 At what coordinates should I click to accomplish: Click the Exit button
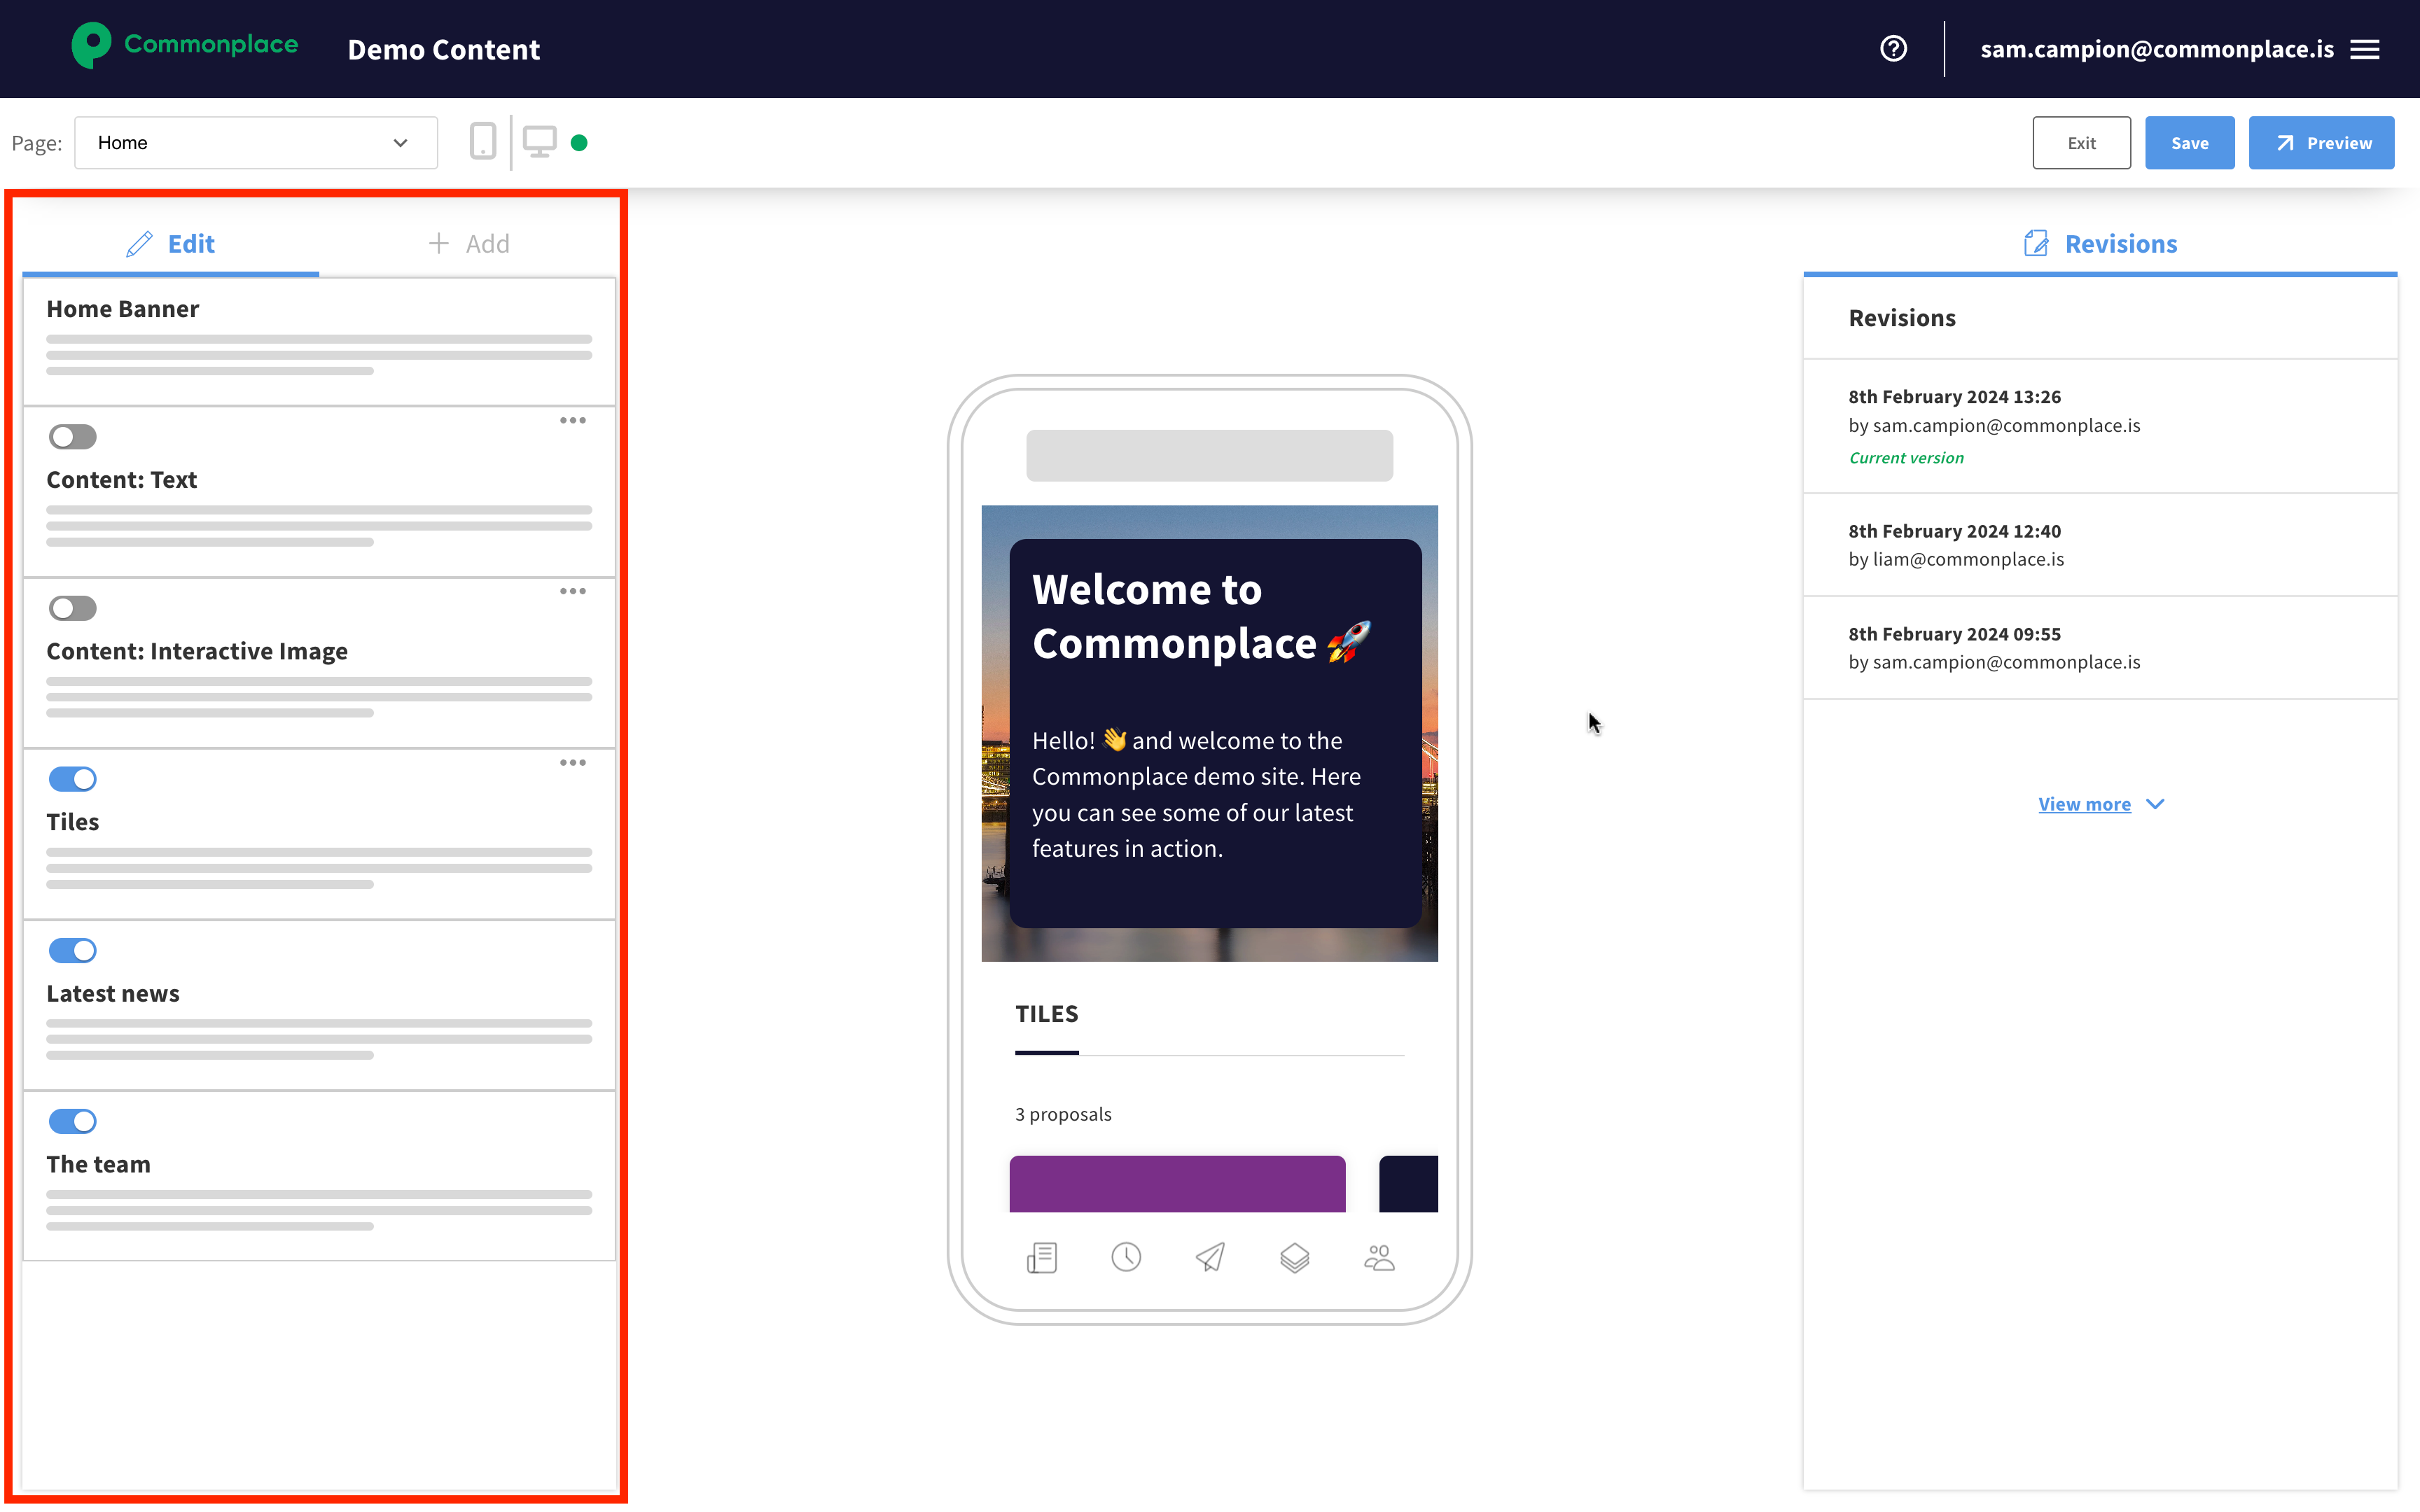click(x=2081, y=143)
